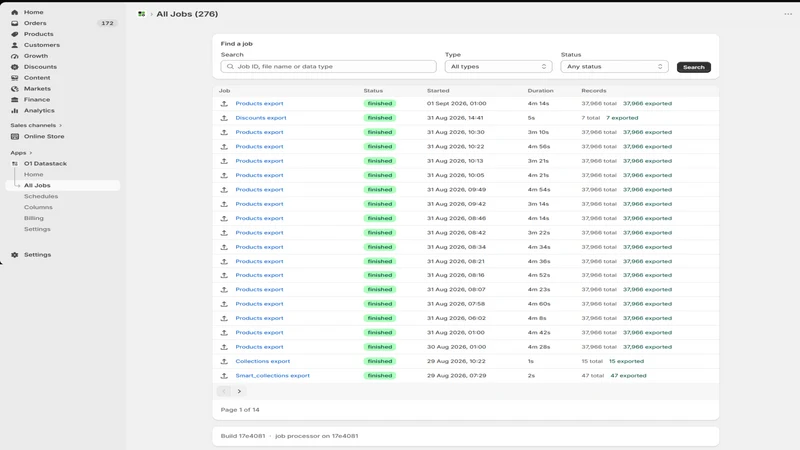800x450 pixels.
Task: Open the Collections export job link
Action: point(262,361)
